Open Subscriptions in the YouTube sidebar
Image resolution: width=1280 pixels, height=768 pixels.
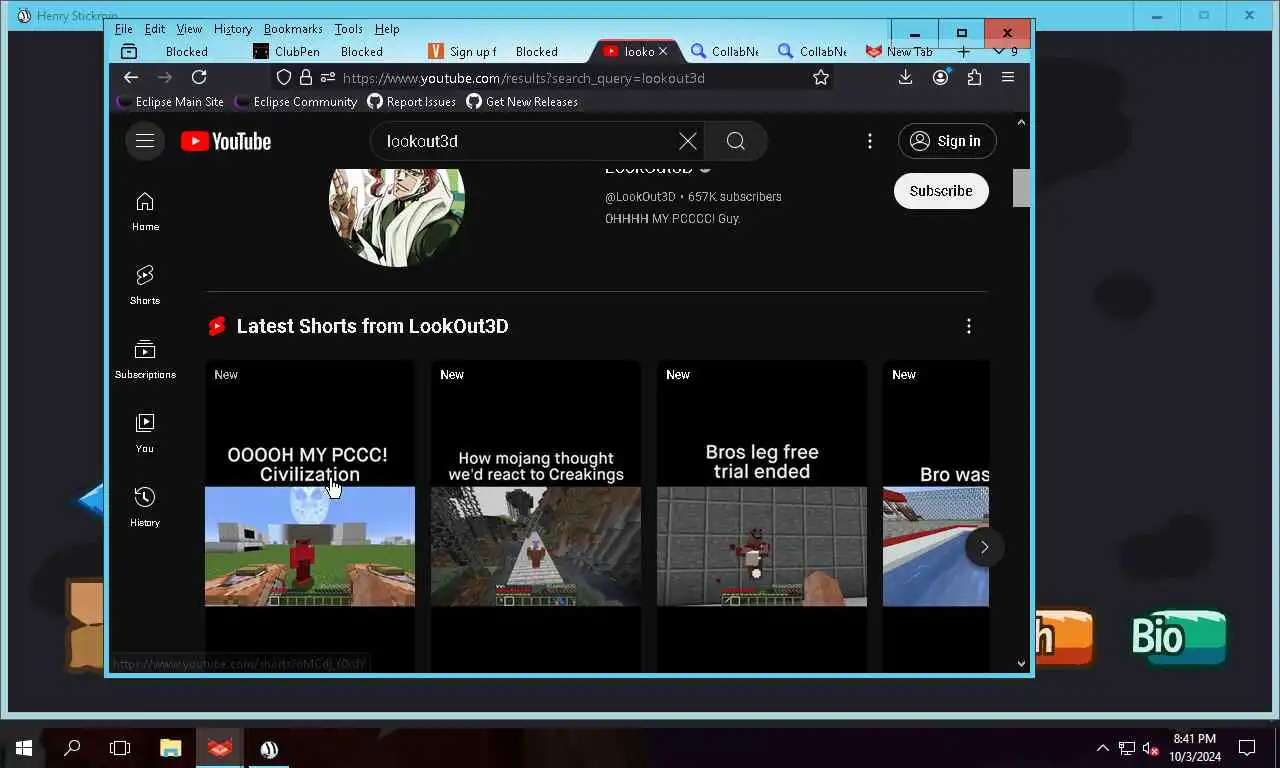pyautogui.click(x=145, y=359)
